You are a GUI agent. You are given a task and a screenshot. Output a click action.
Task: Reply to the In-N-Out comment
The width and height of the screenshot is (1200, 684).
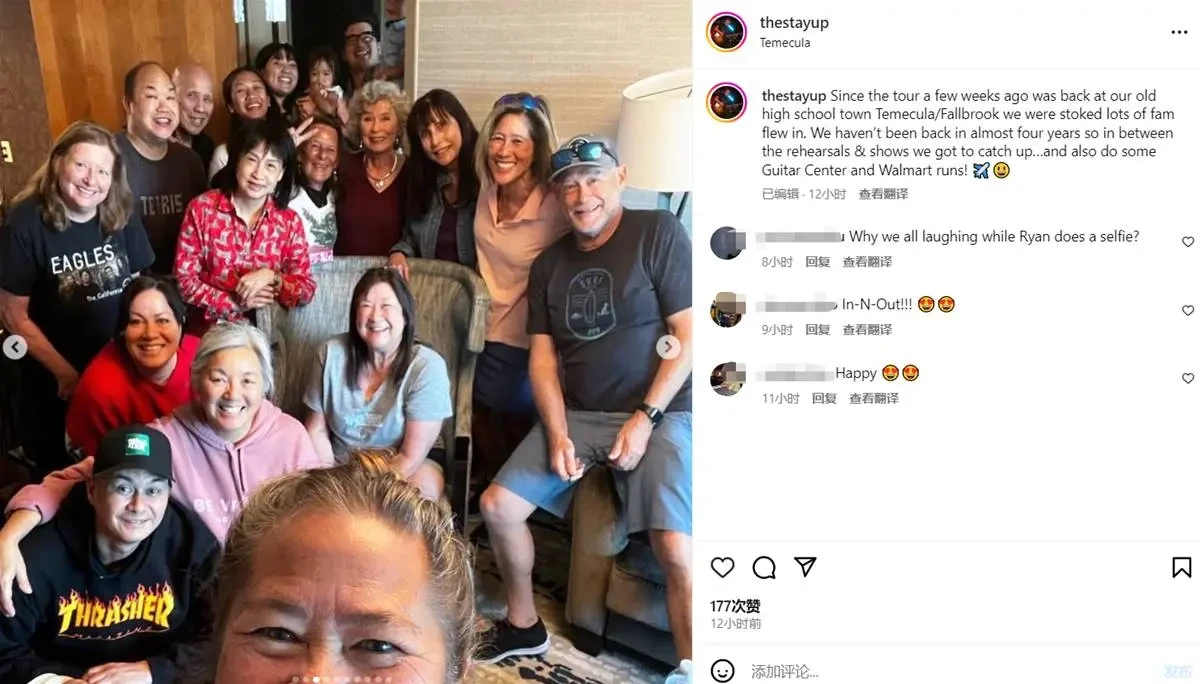818,329
